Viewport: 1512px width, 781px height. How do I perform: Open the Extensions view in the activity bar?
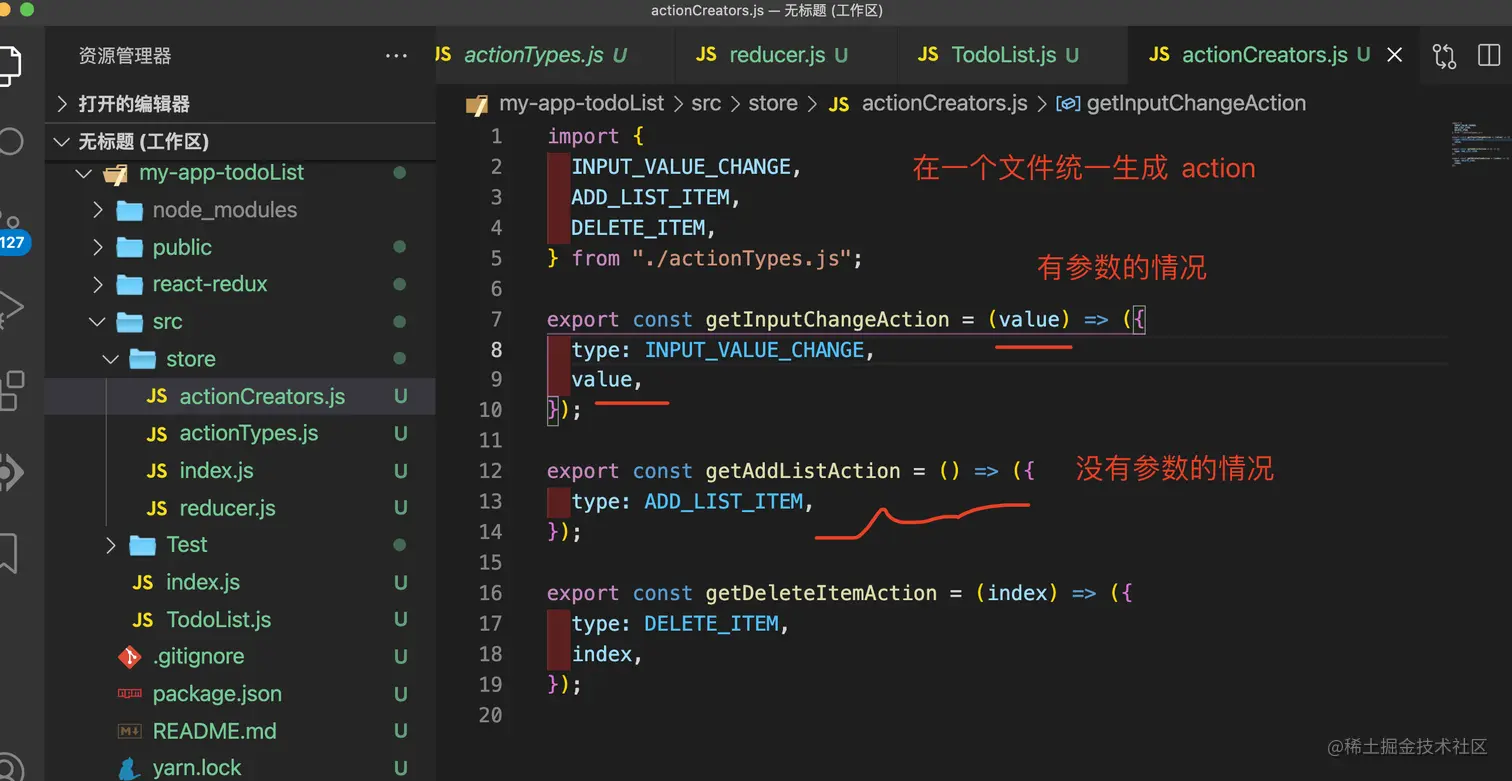click(11, 390)
